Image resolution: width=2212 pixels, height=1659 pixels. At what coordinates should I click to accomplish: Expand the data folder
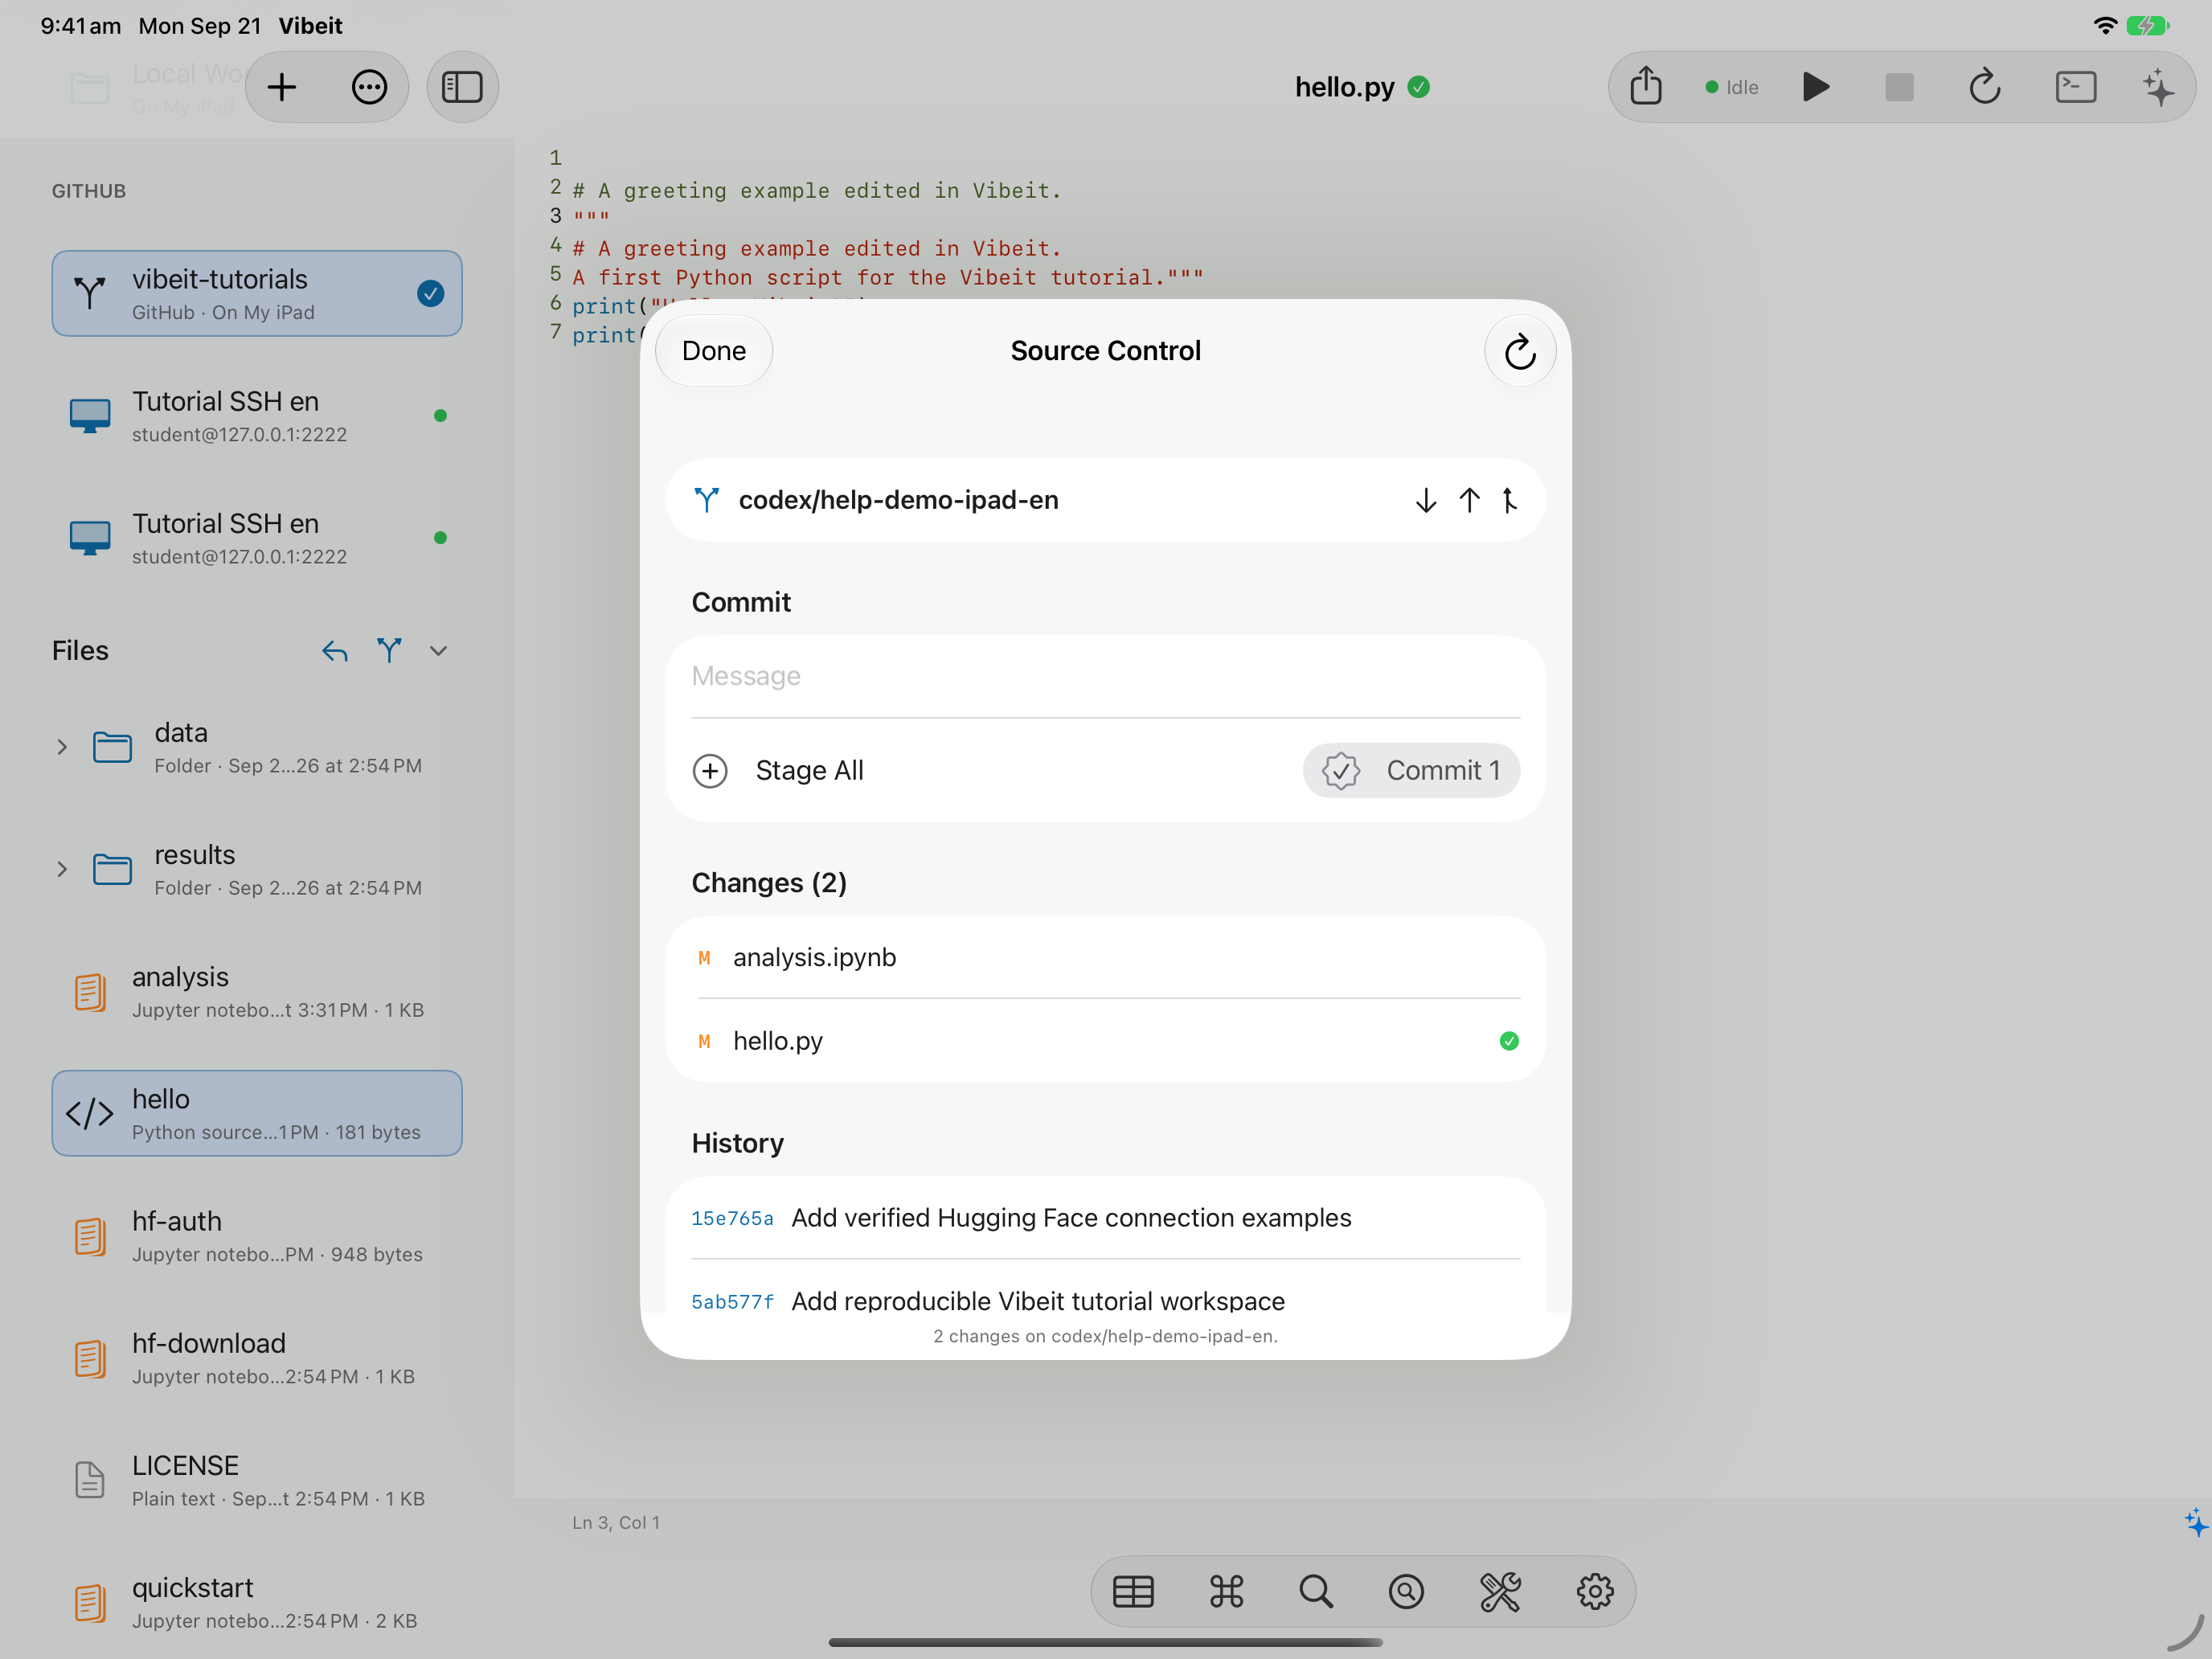click(x=62, y=747)
